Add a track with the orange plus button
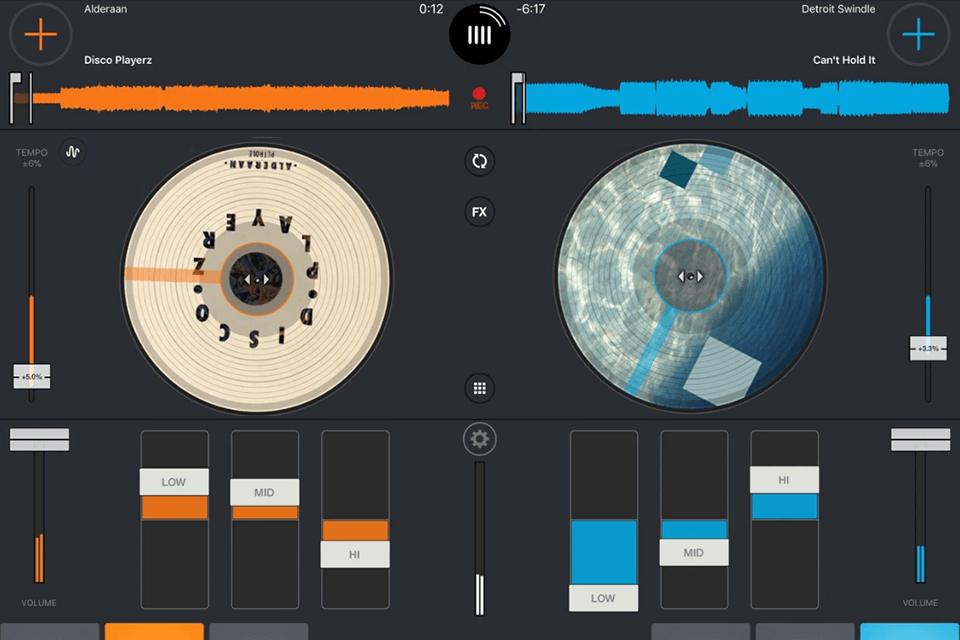Screen dimensions: 960x640 tap(40, 34)
